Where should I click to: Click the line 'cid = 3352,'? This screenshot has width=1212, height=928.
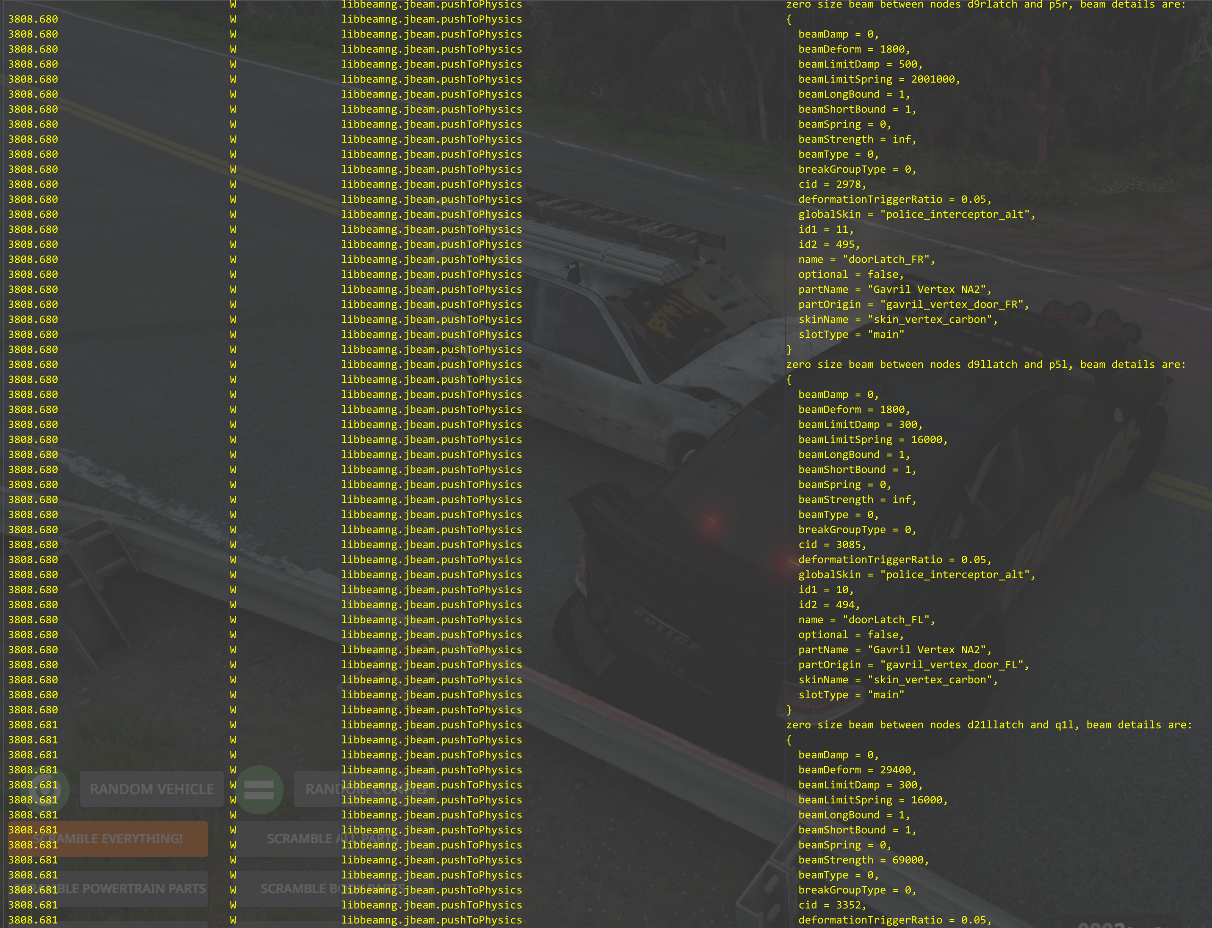click(832, 904)
